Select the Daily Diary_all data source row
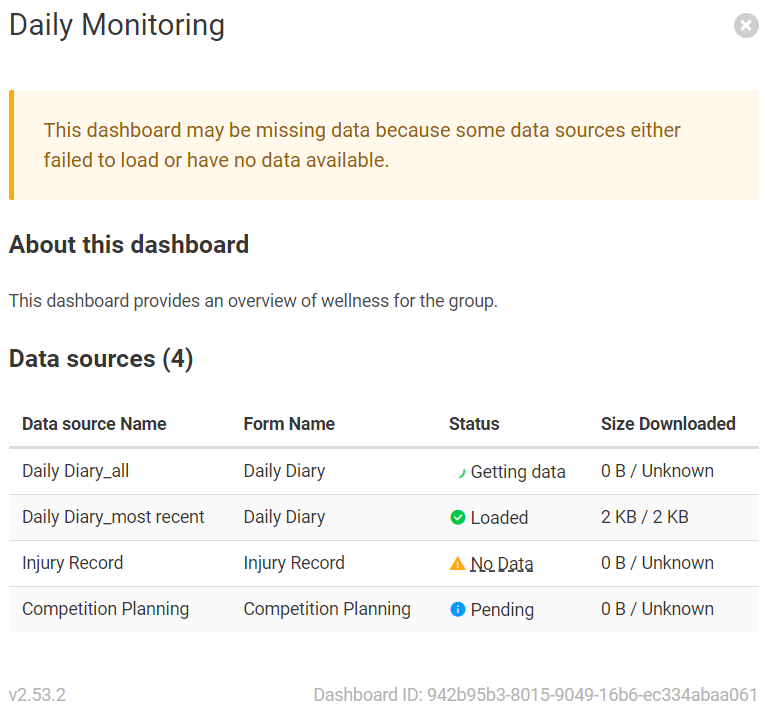Image resolution: width=765 pixels, height=712 pixels. tap(383, 471)
